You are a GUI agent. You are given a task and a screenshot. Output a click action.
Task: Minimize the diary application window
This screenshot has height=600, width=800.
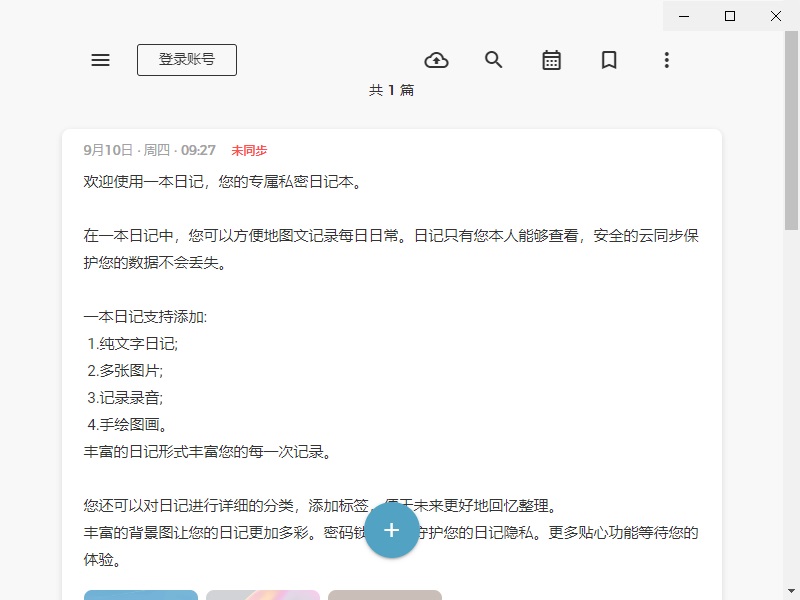(684, 16)
